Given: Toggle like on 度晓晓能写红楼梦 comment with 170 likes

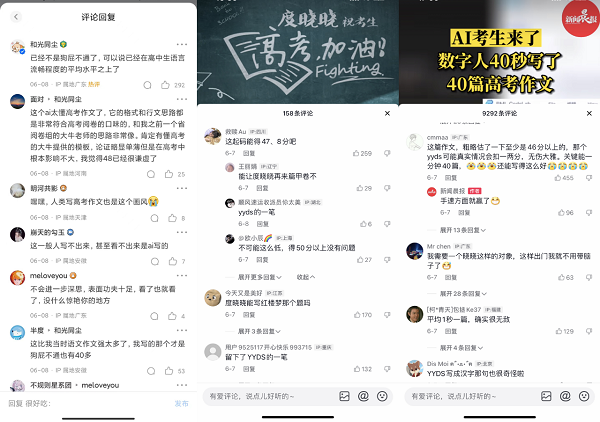Looking at the screenshot, I should point(357,314).
